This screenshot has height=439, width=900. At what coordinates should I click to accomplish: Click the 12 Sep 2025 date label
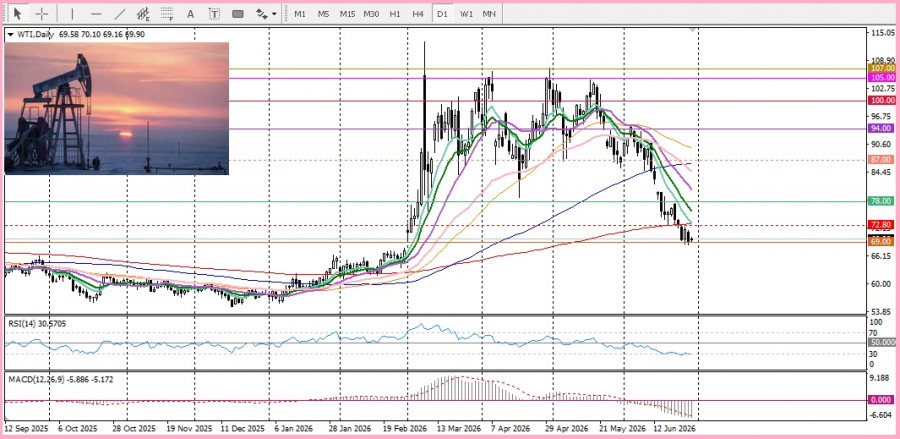point(26,429)
